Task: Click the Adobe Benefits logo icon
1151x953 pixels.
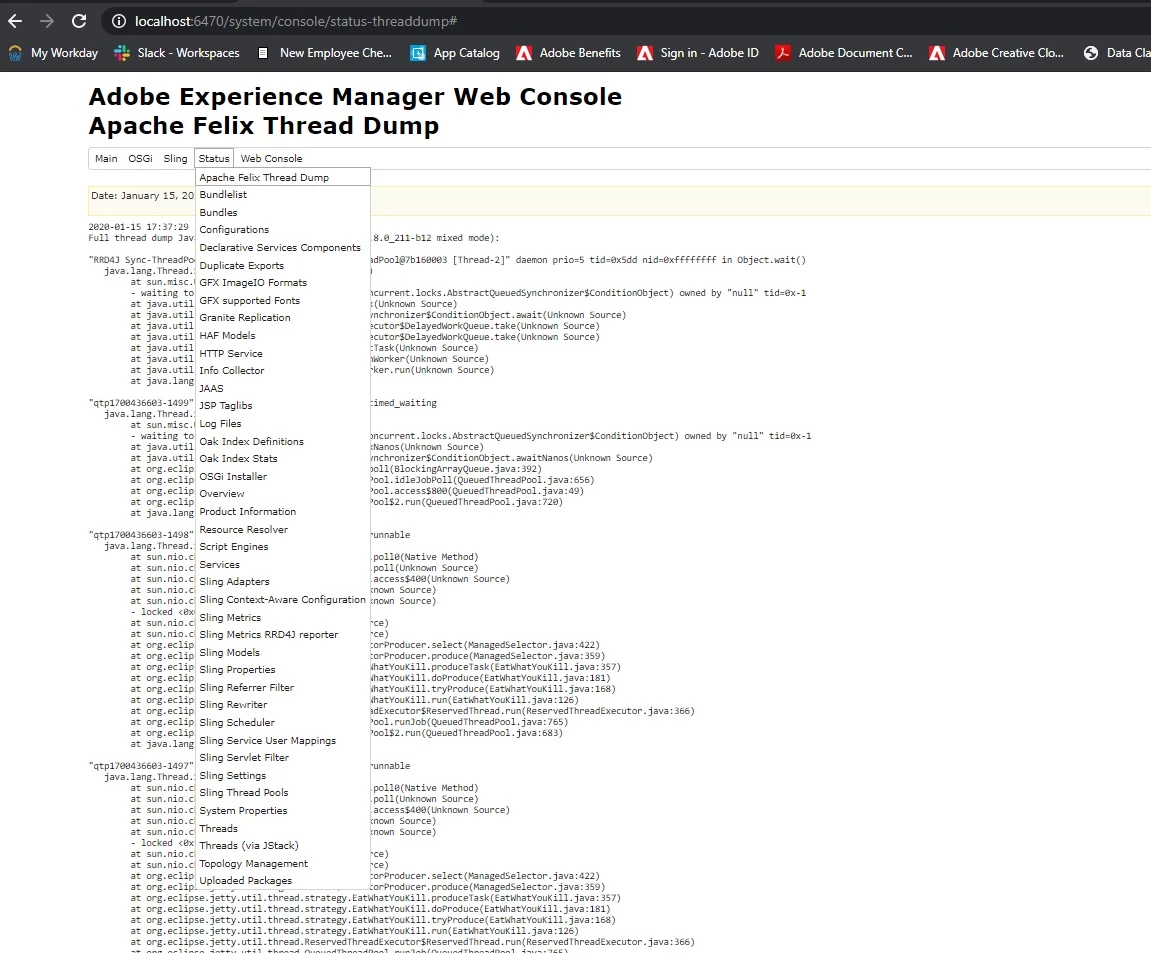Action: point(524,53)
